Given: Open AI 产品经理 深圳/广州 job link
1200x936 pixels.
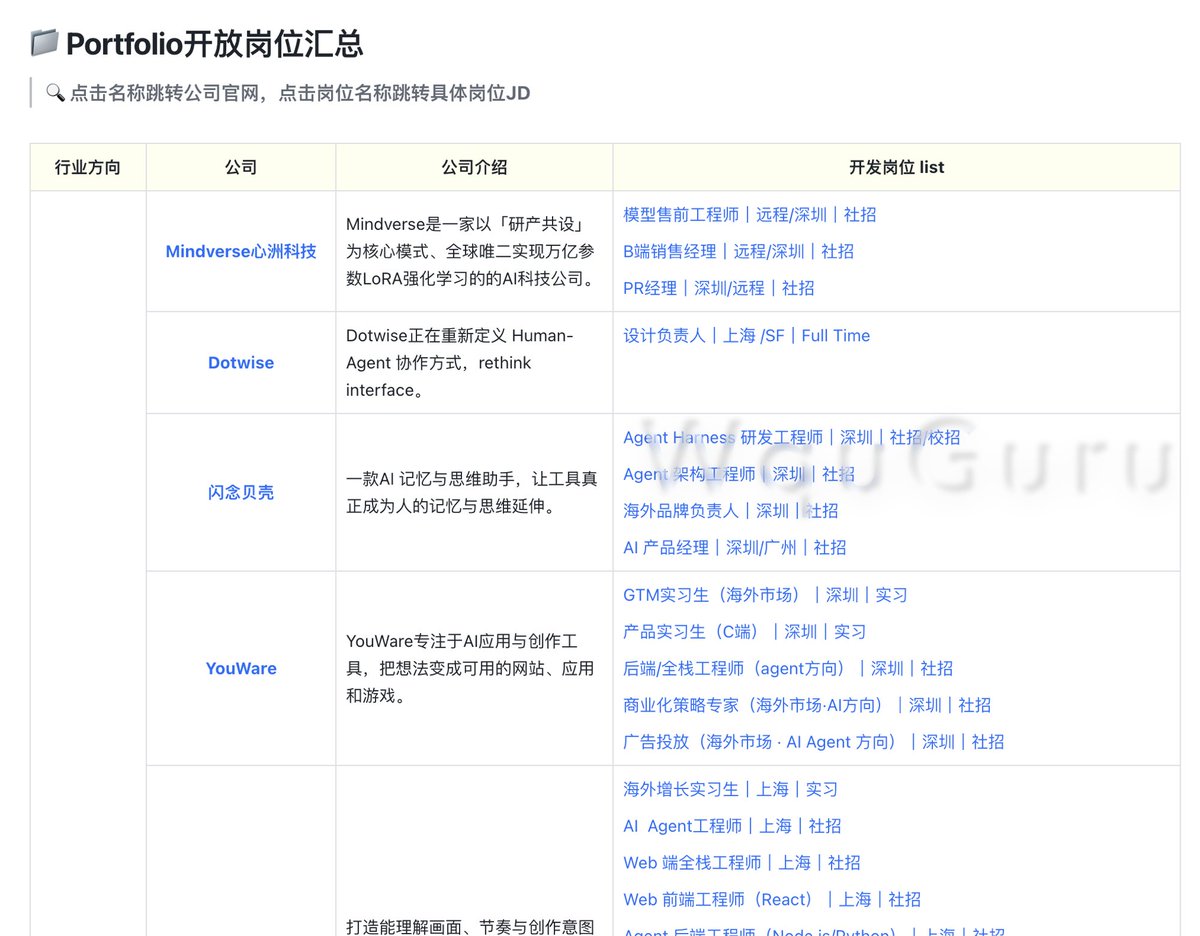Looking at the screenshot, I should tap(734, 548).
